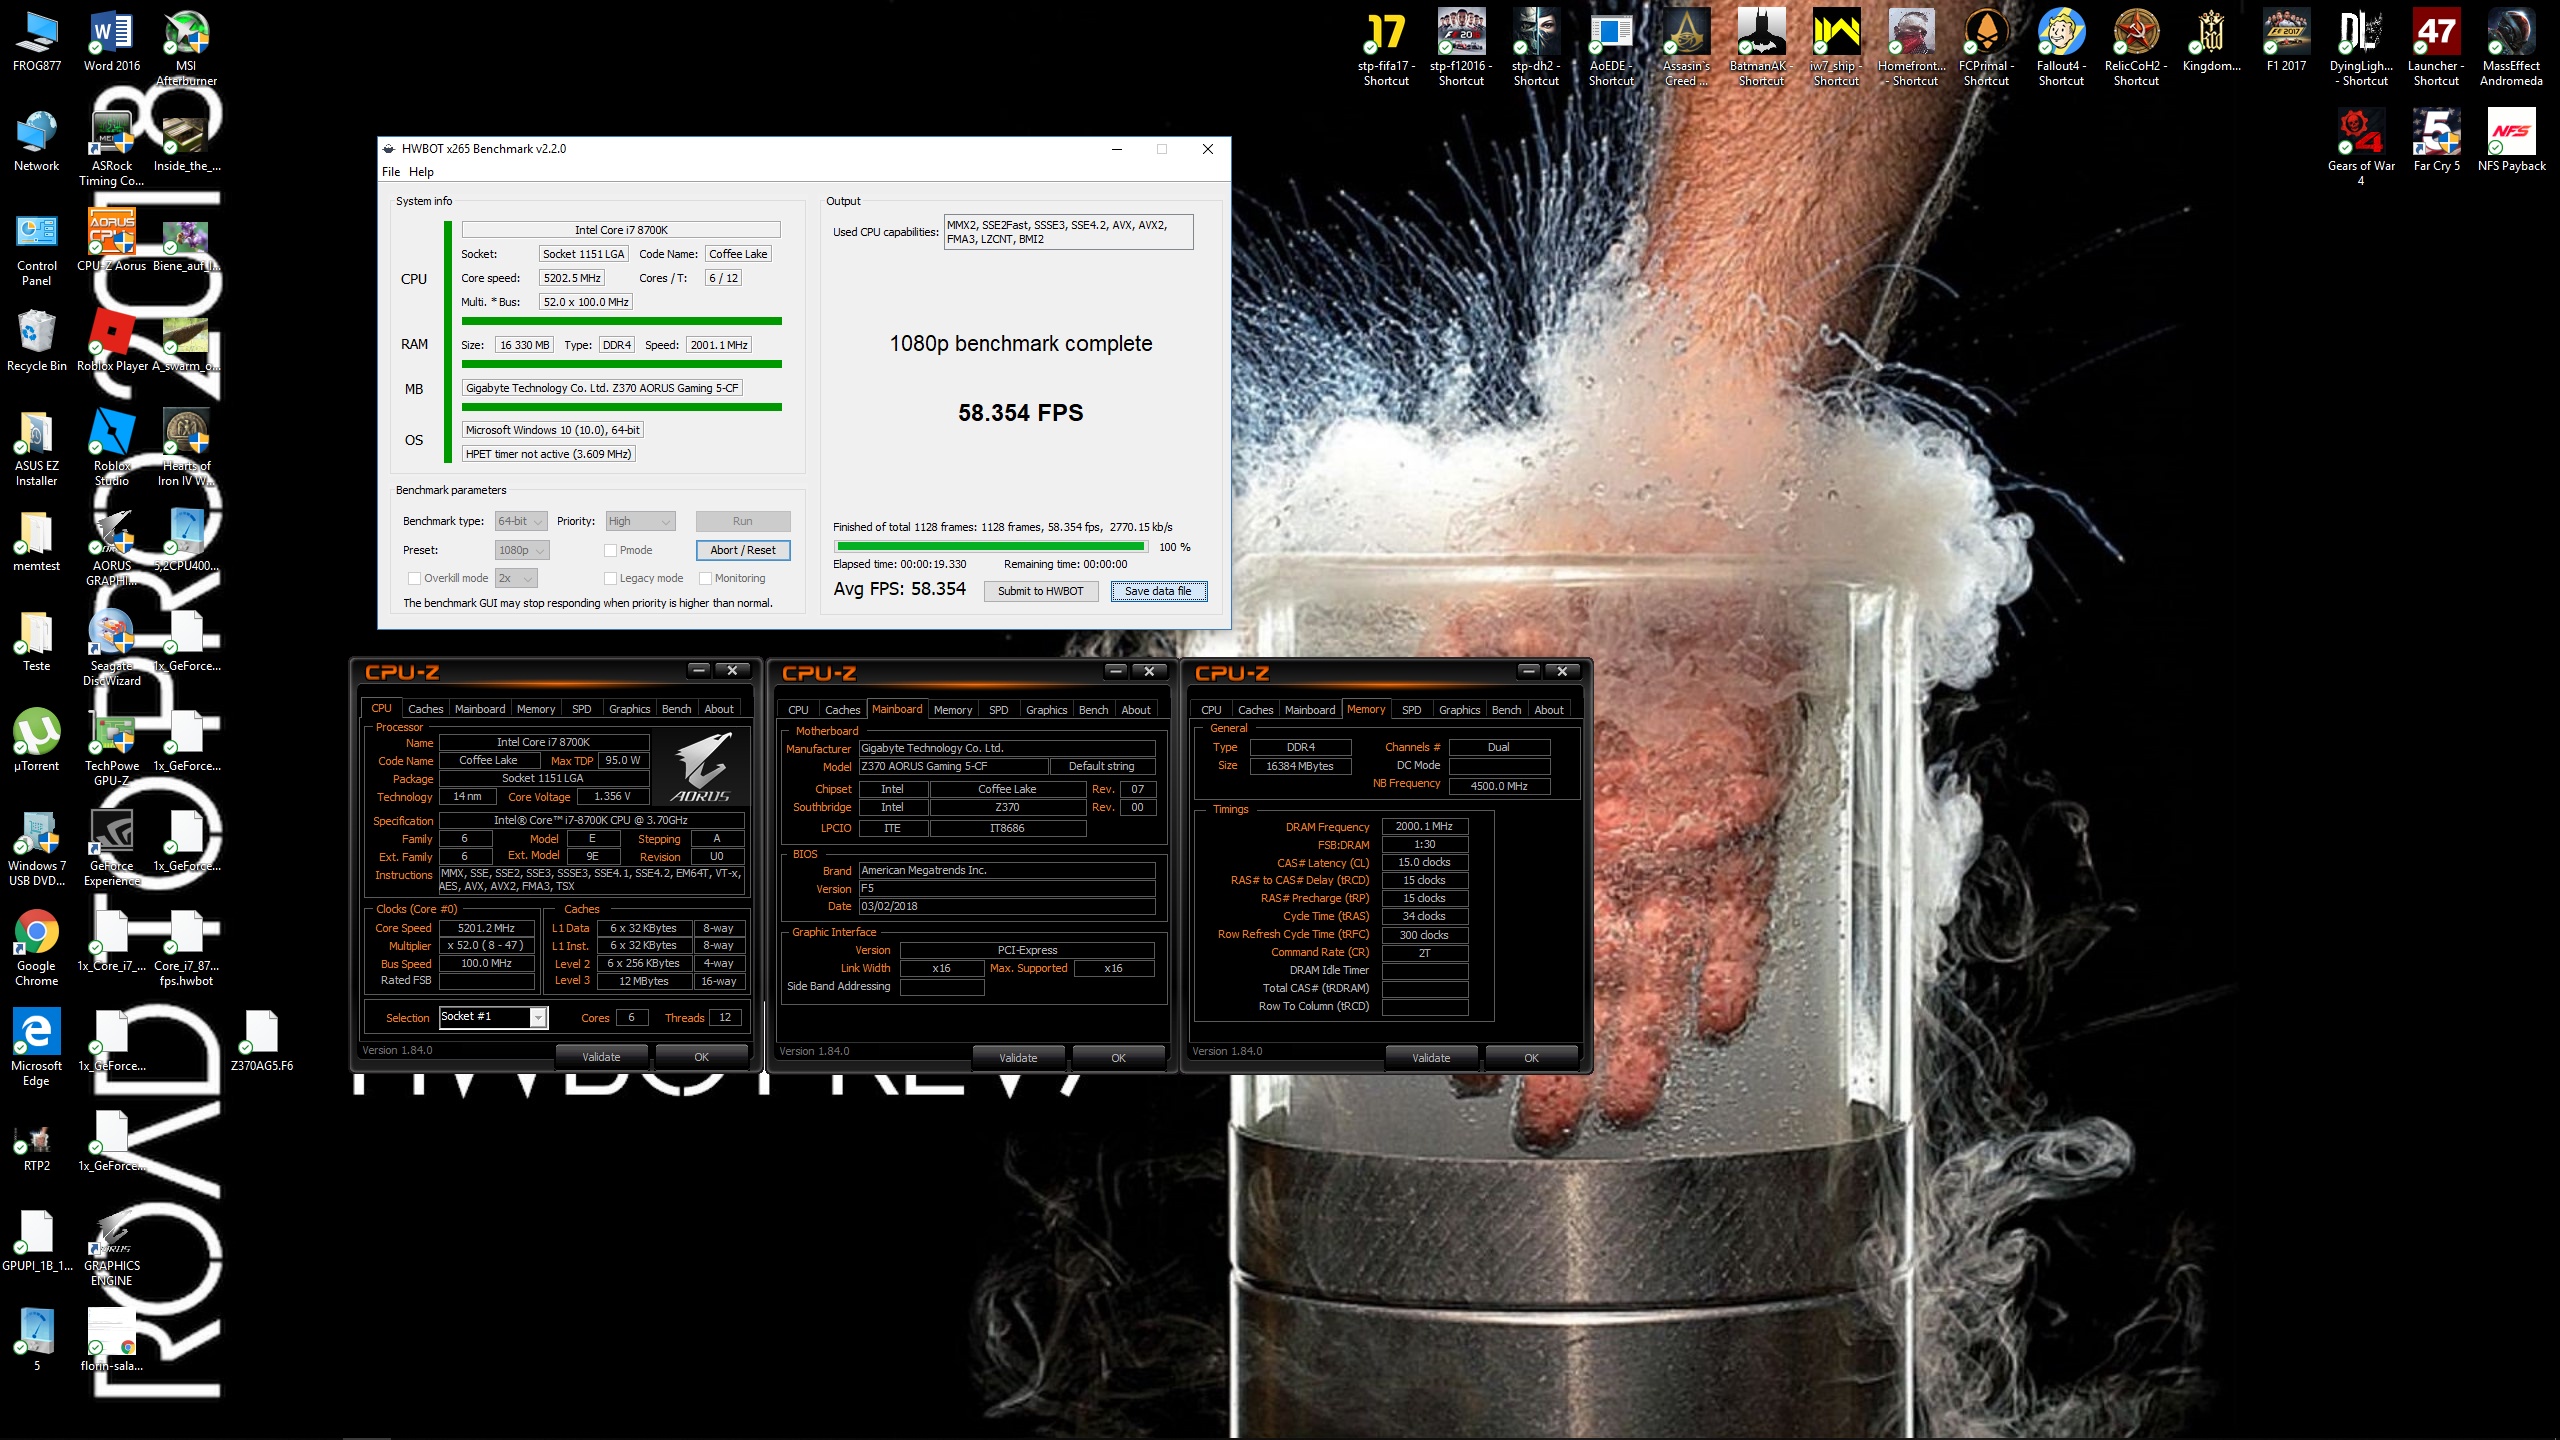
Task: Click the "58.354 FPS" result text
Action: [x=1021, y=413]
